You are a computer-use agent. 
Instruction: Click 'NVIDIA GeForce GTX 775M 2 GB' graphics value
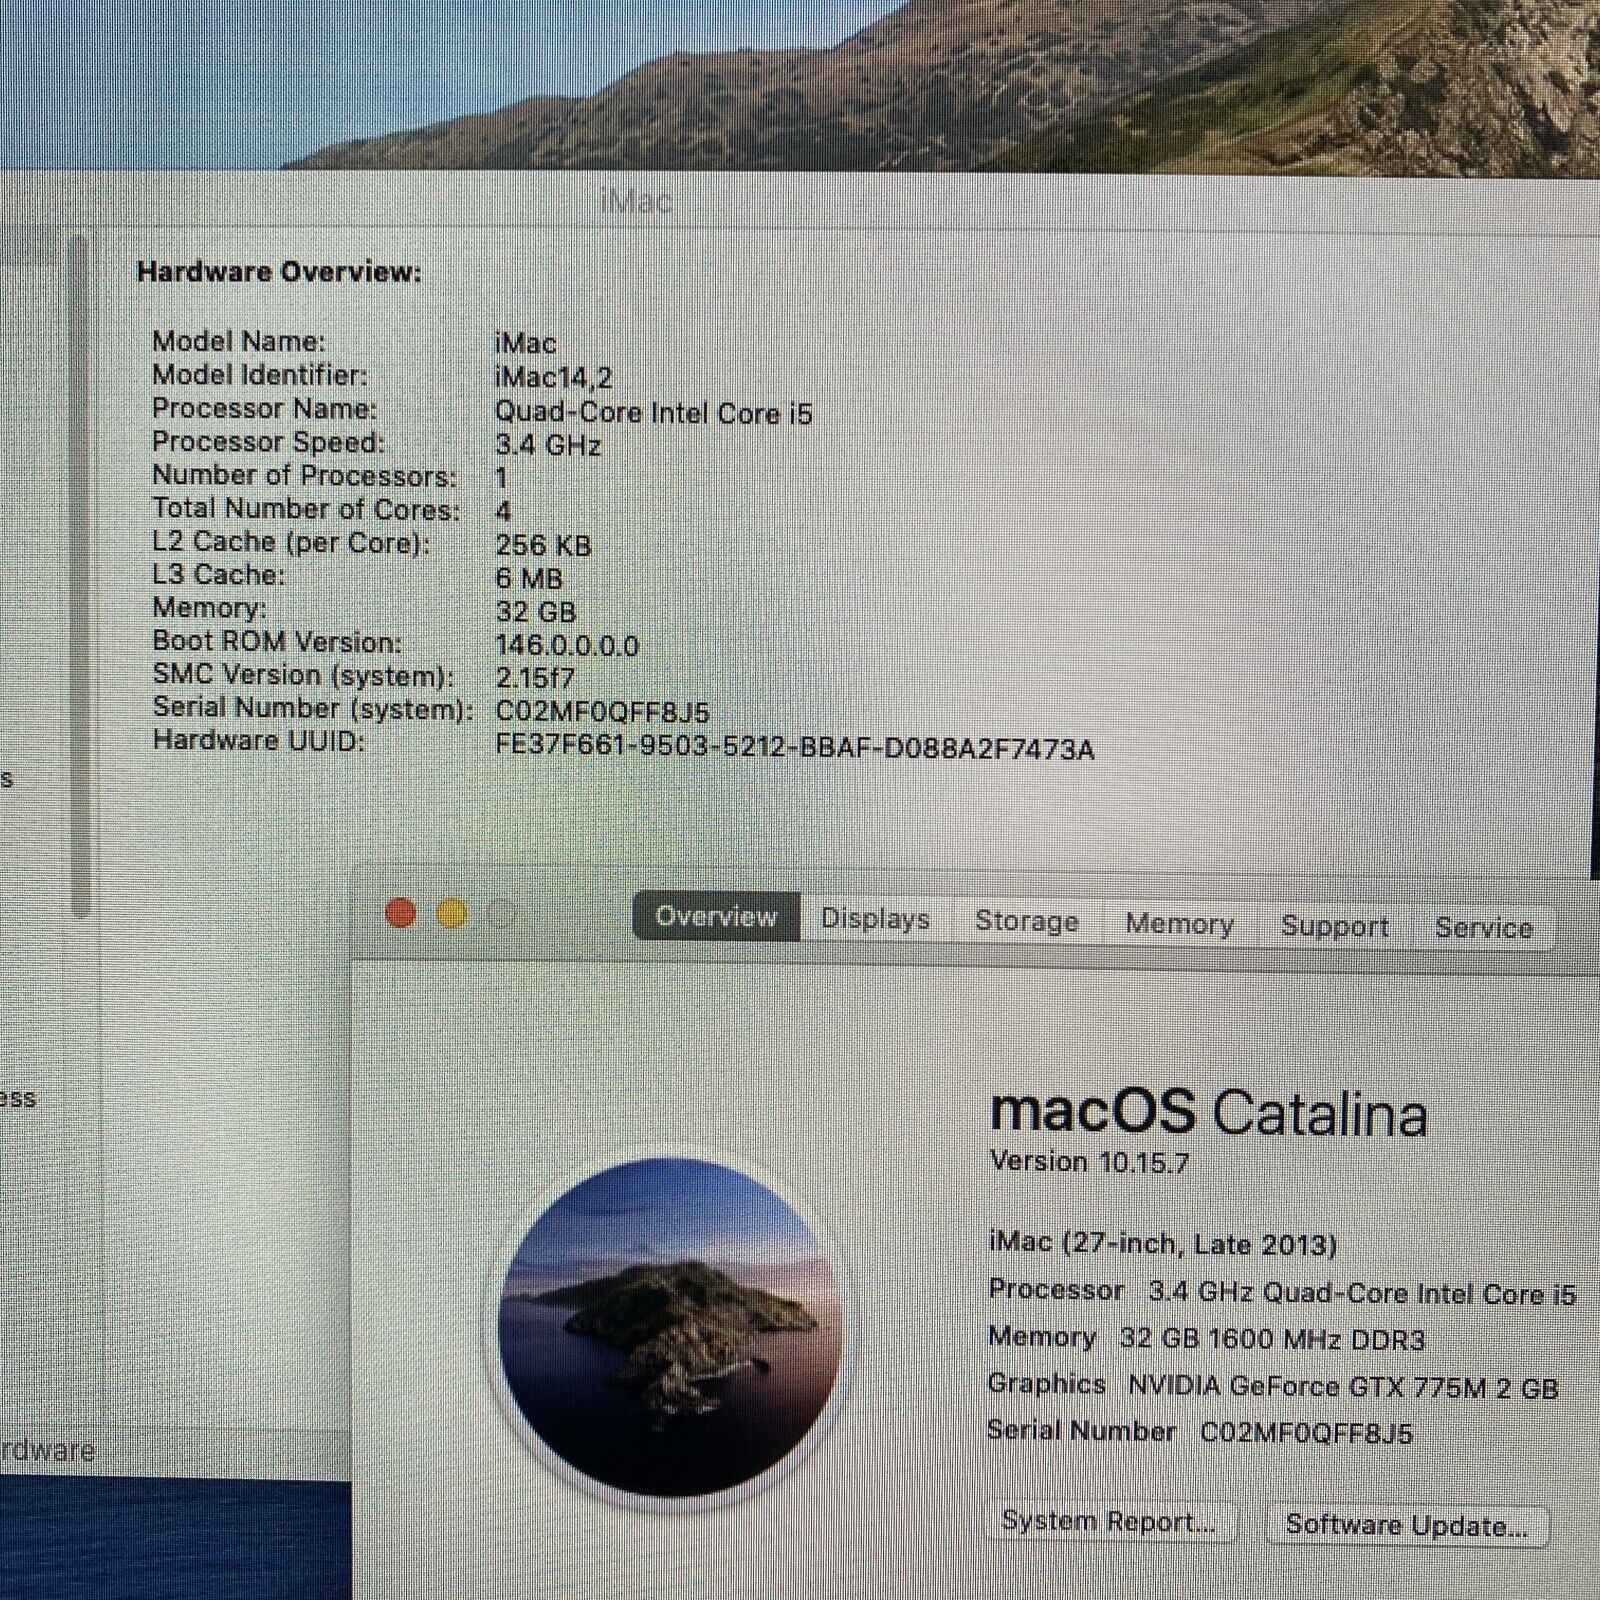coord(1343,1386)
